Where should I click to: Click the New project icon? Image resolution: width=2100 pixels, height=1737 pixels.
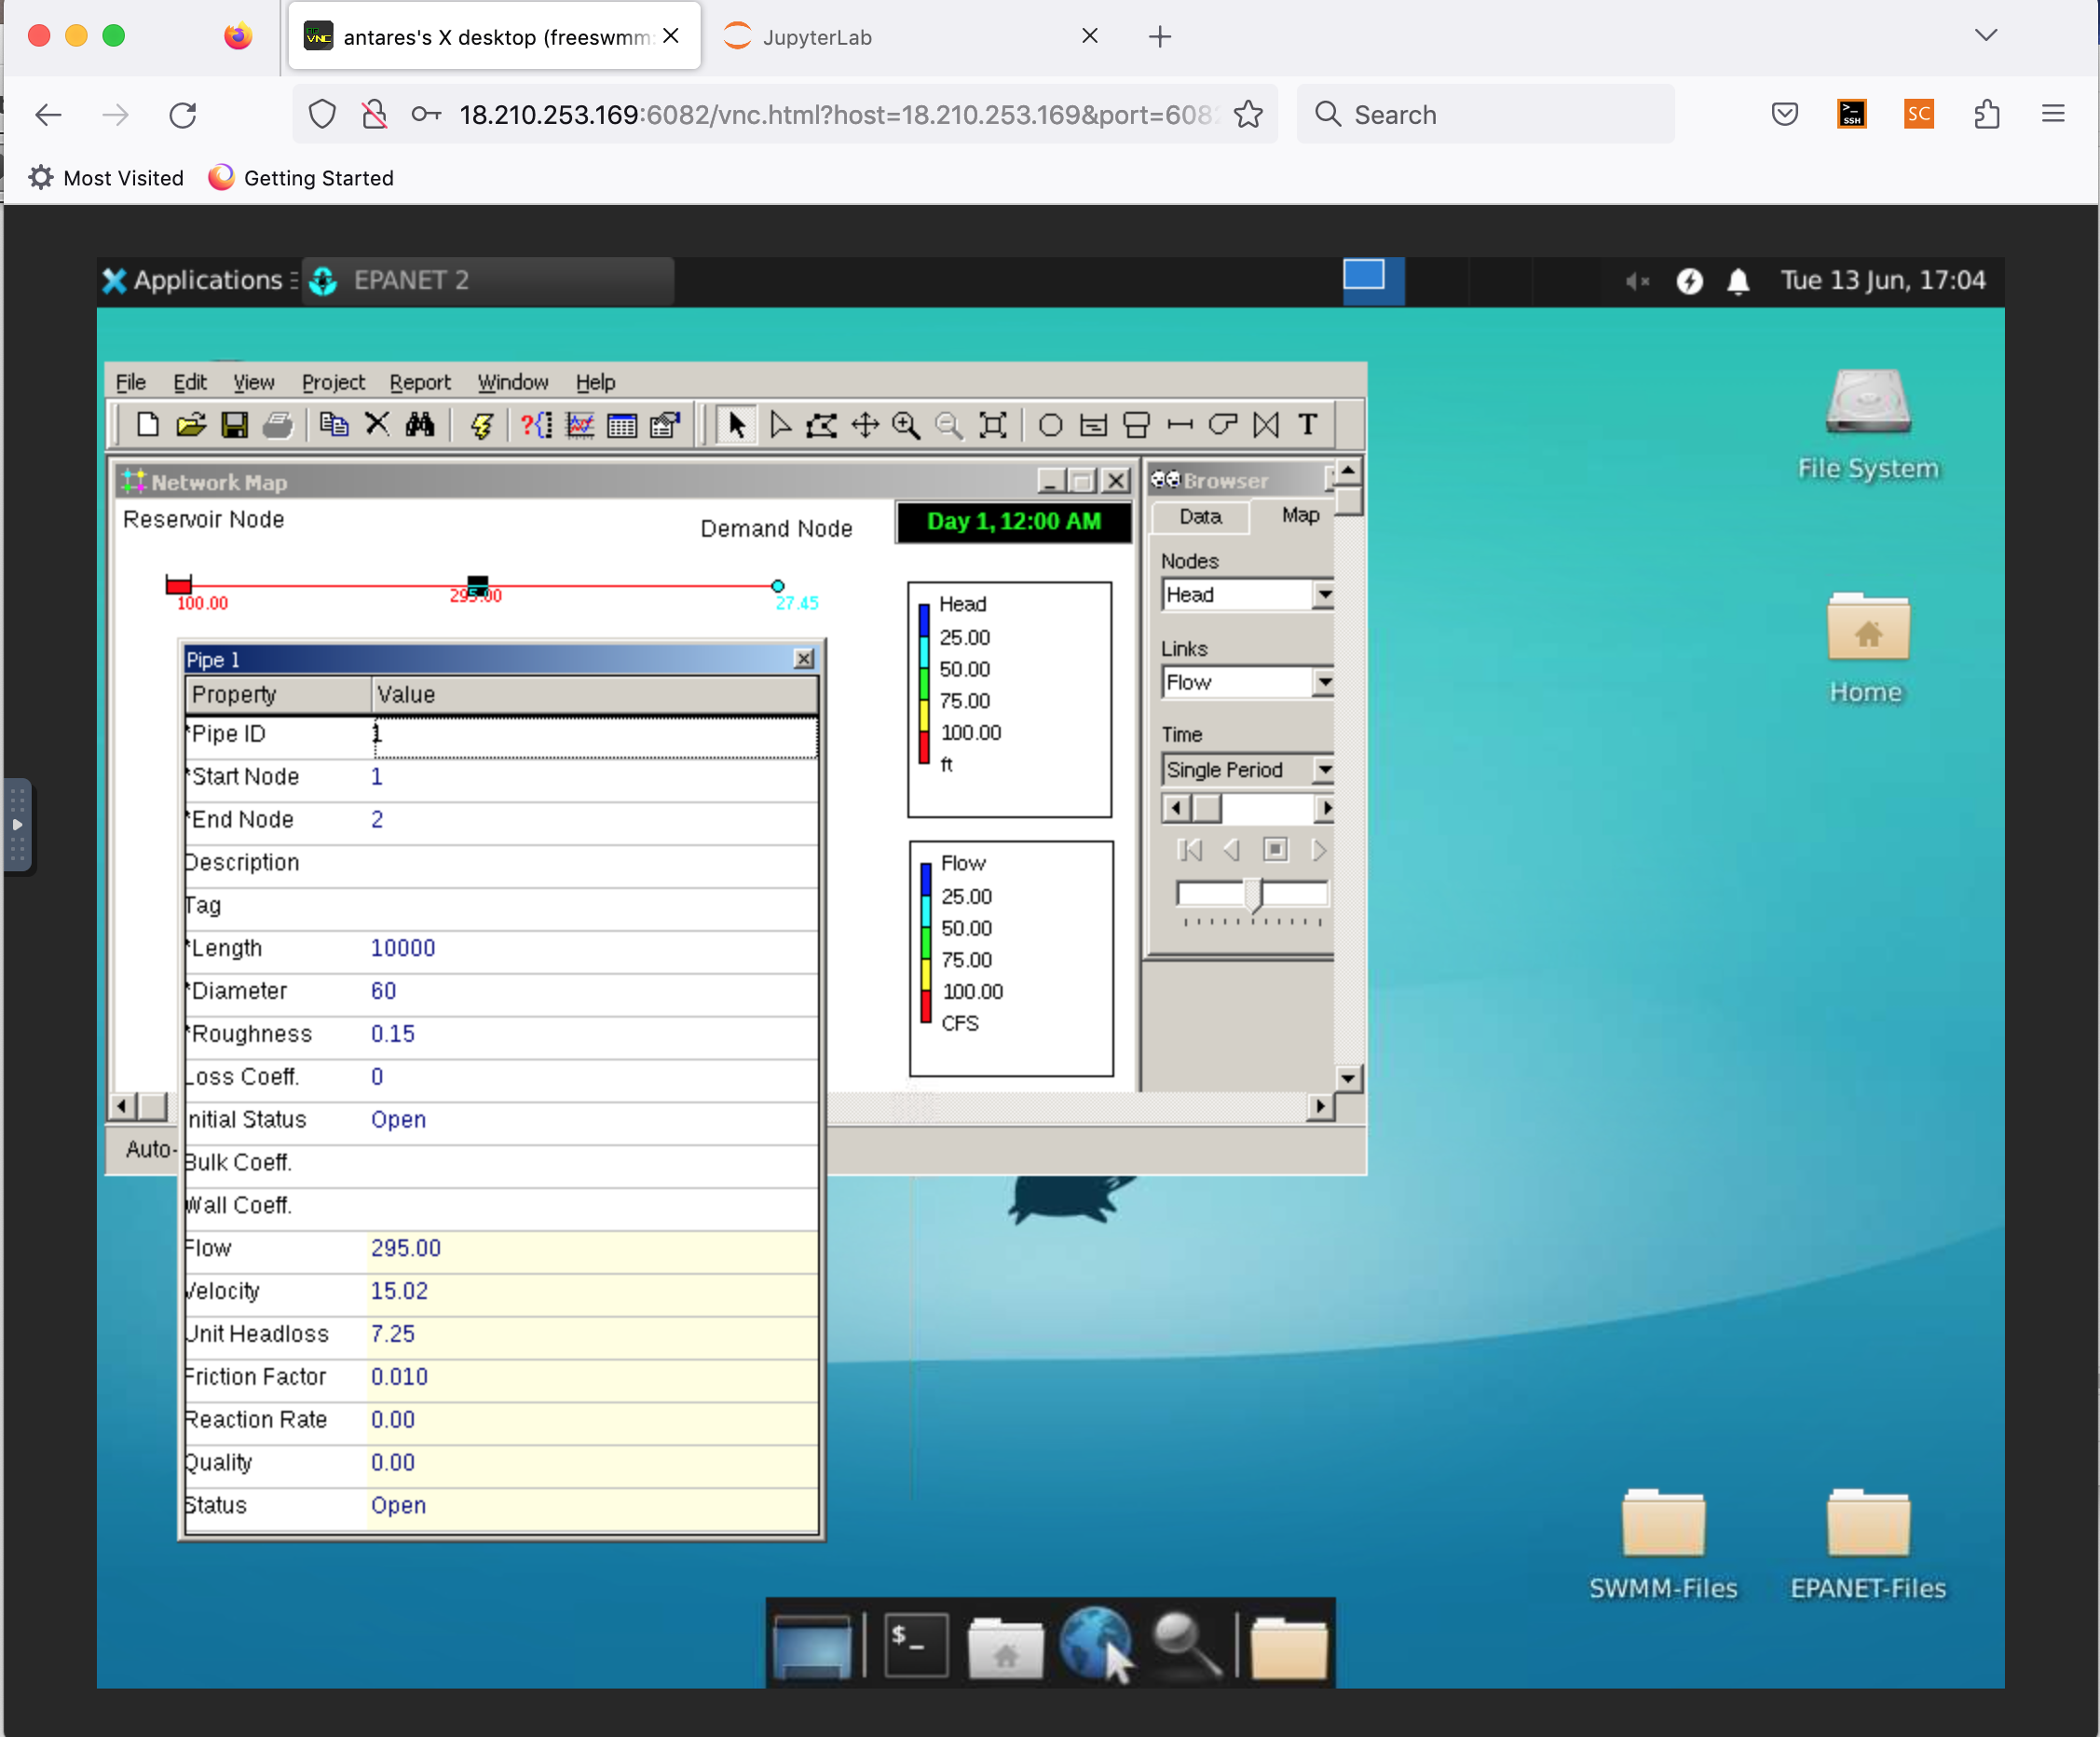147,425
